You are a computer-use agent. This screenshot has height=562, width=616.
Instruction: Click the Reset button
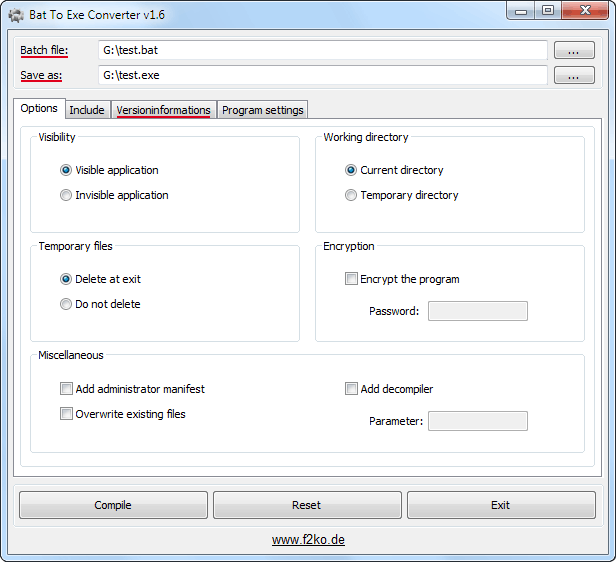click(x=307, y=505)
